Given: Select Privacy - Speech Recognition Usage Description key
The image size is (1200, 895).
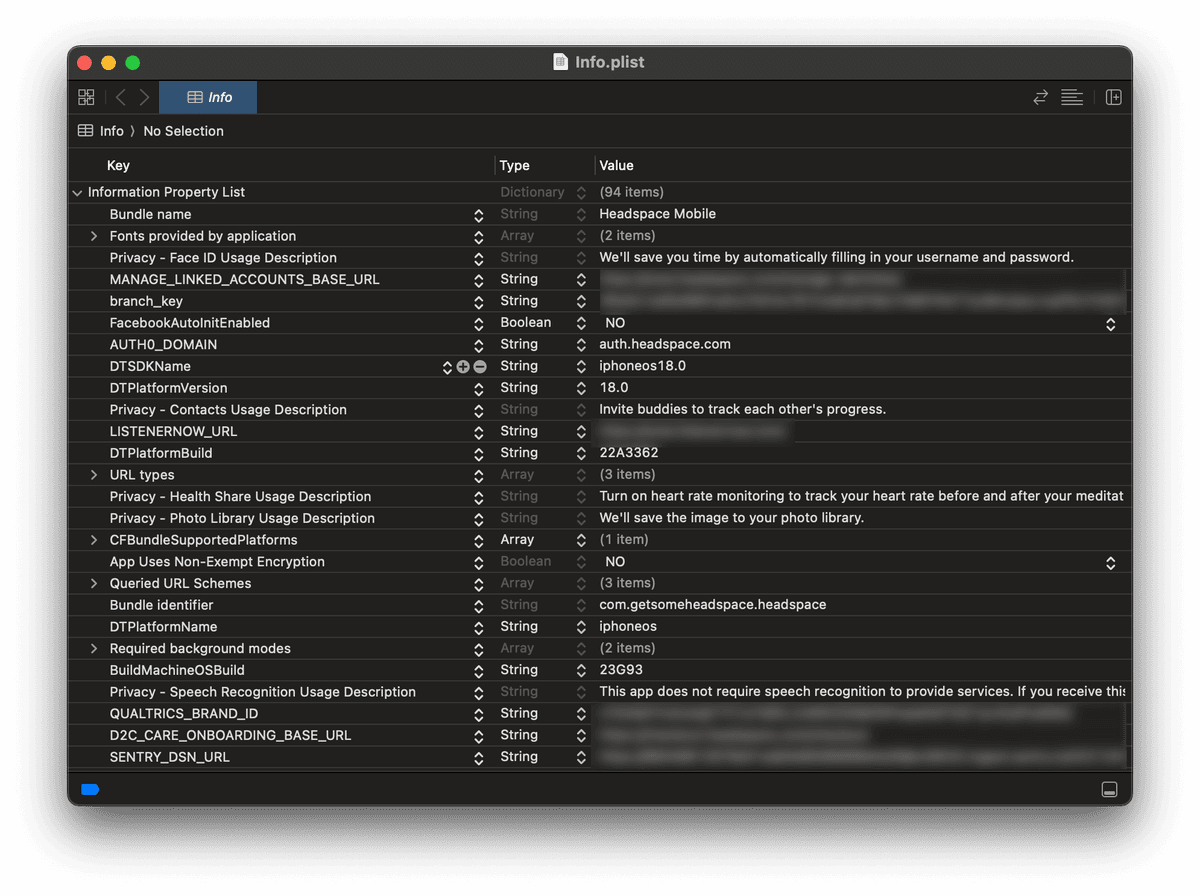Looking at the screenshot, I should (x=262, y=692).
